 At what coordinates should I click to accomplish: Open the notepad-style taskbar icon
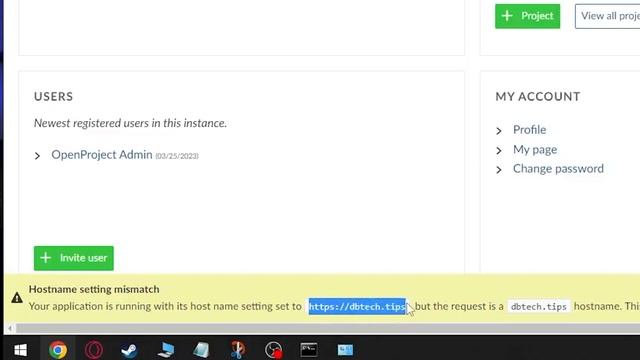[x=201, y=350]
